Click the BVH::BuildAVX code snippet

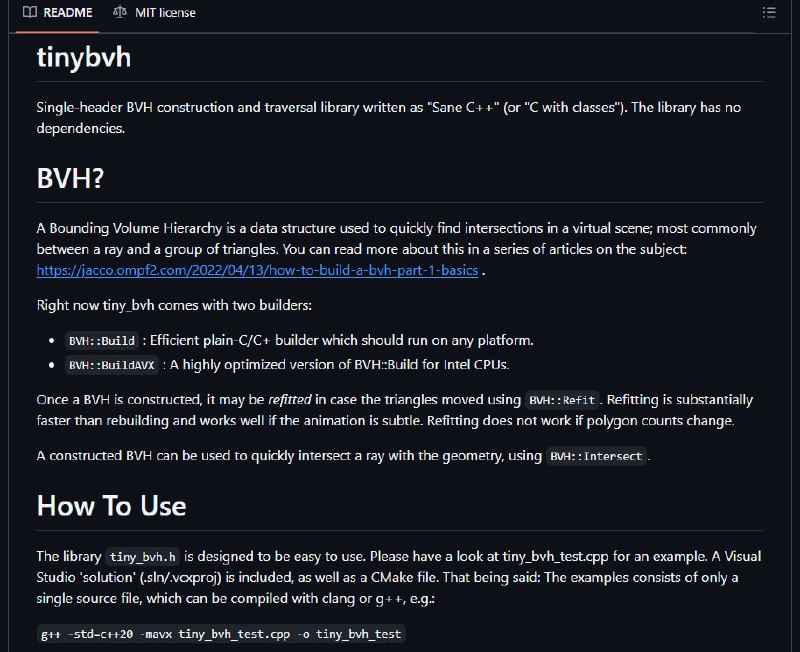112,365
